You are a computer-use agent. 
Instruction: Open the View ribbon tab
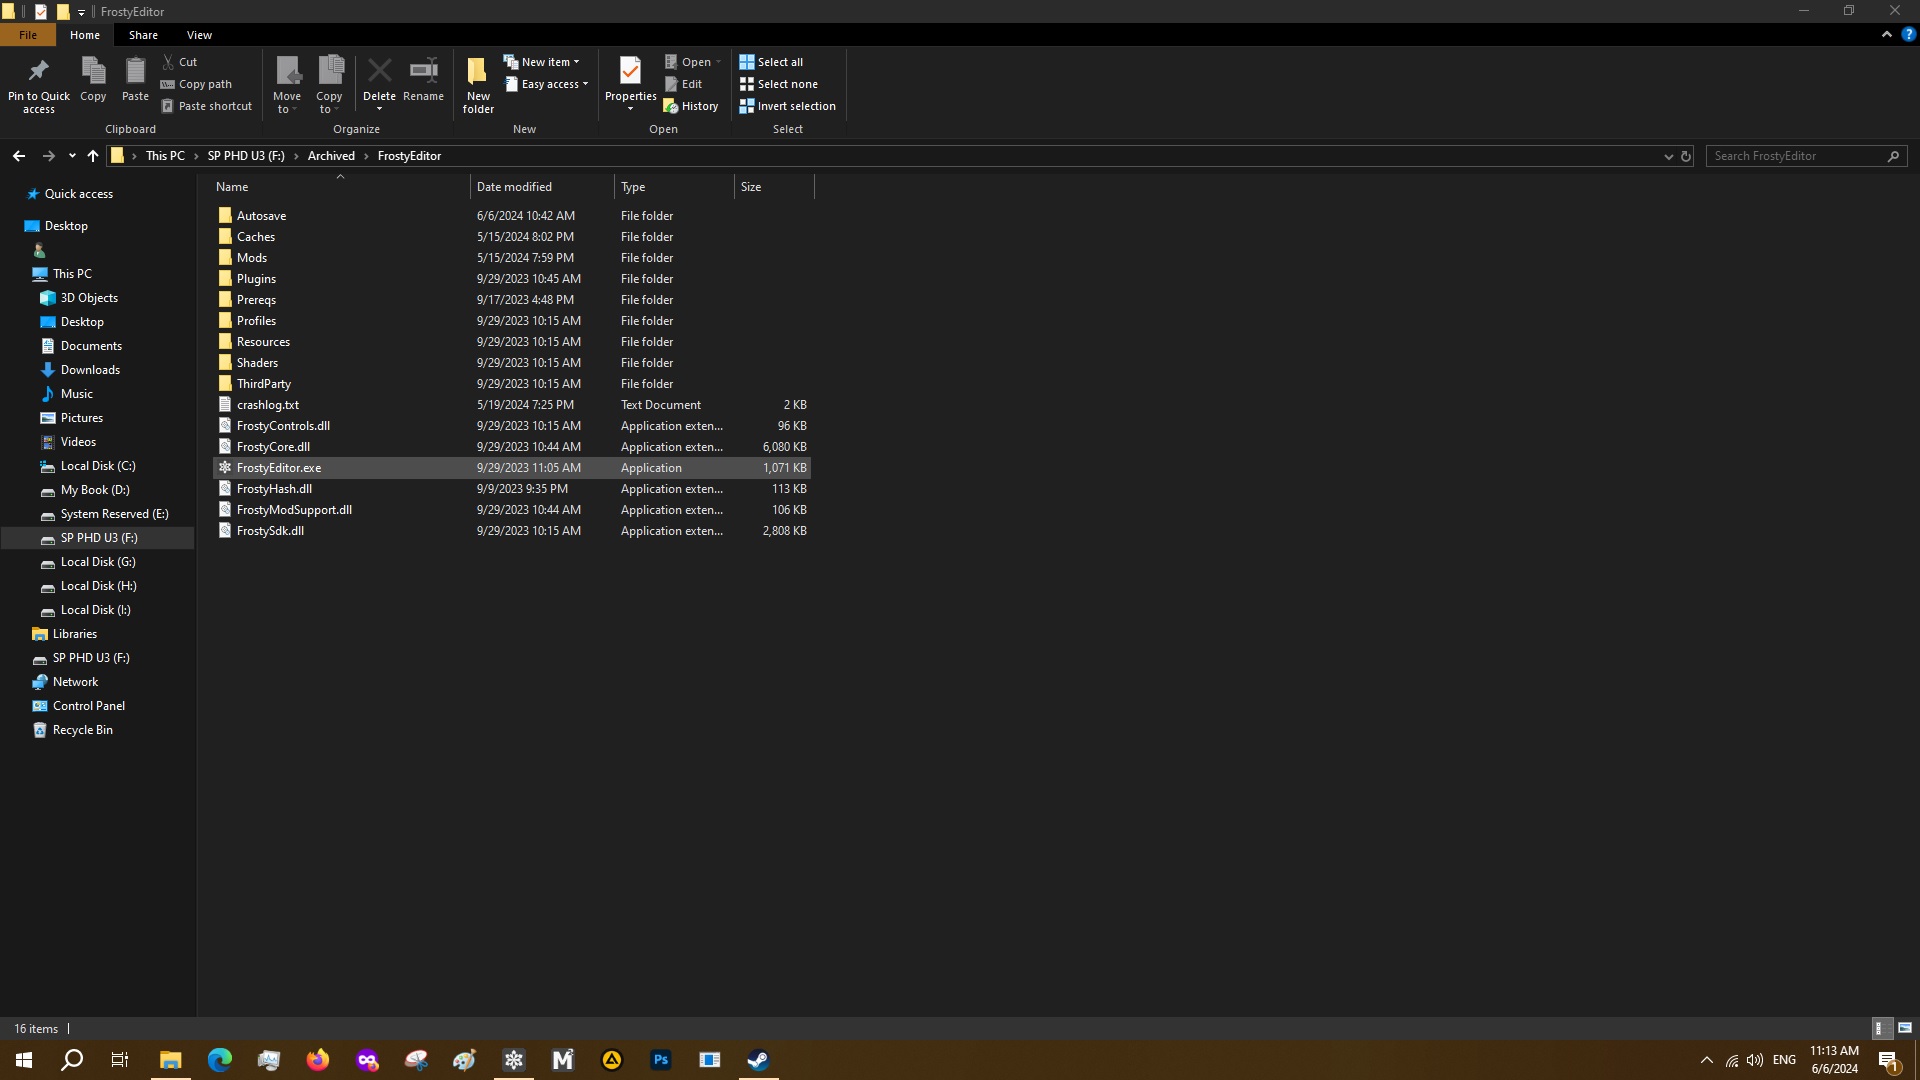199,35
